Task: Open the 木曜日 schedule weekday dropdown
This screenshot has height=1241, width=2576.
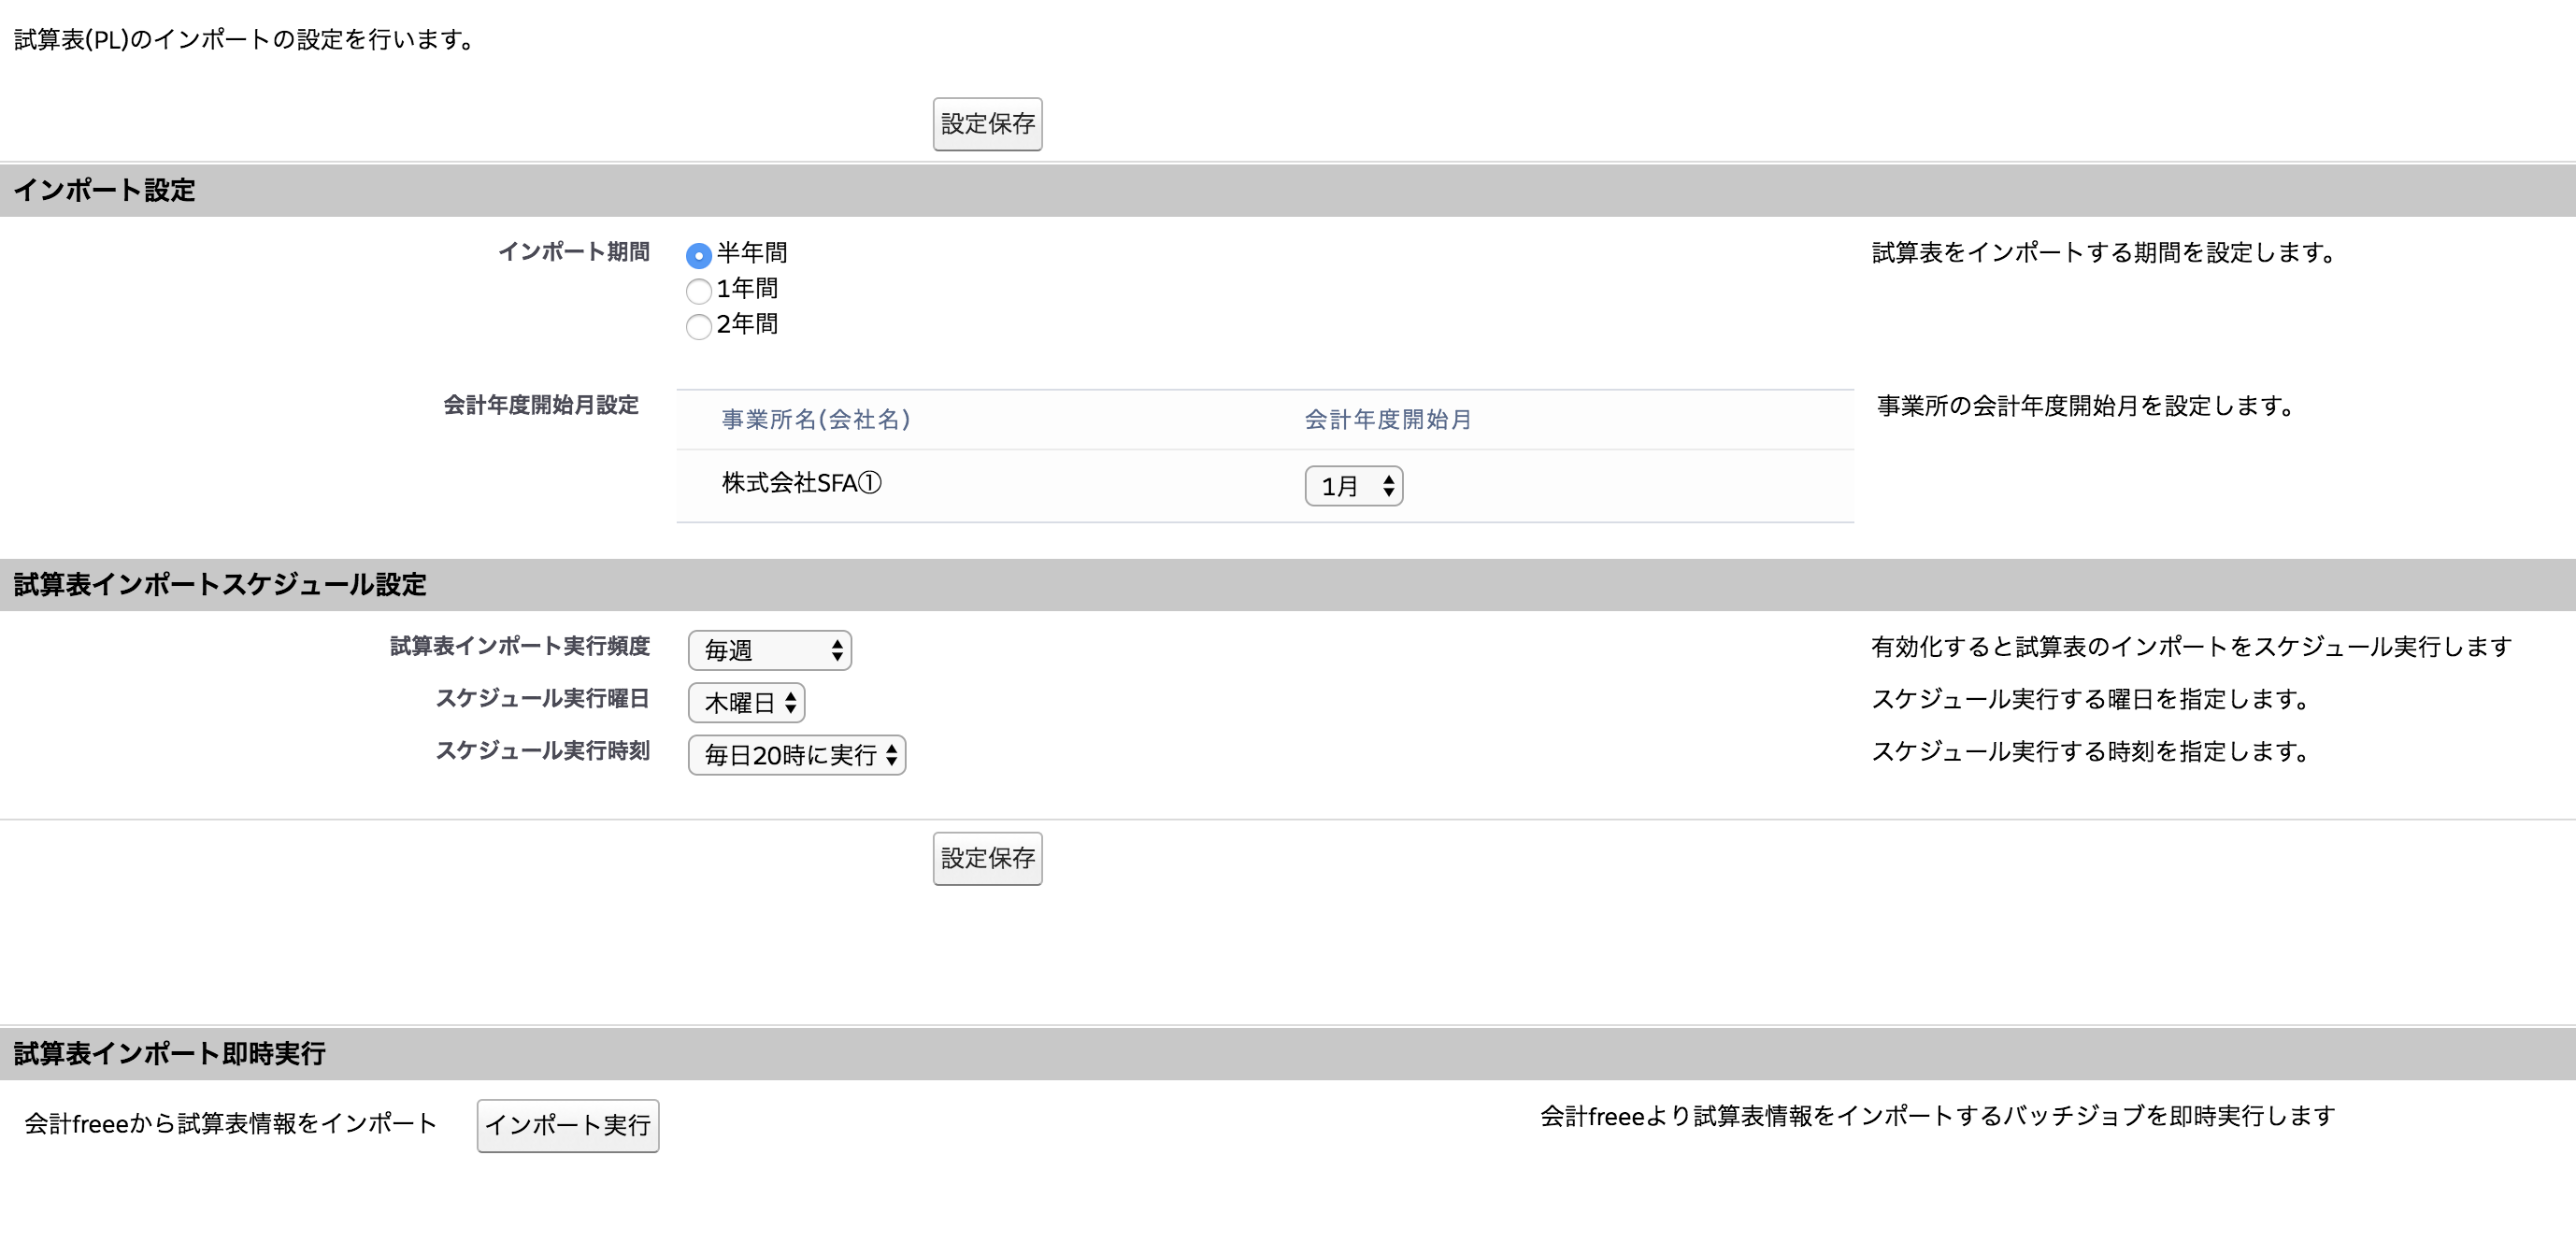Action: (746, 703)
